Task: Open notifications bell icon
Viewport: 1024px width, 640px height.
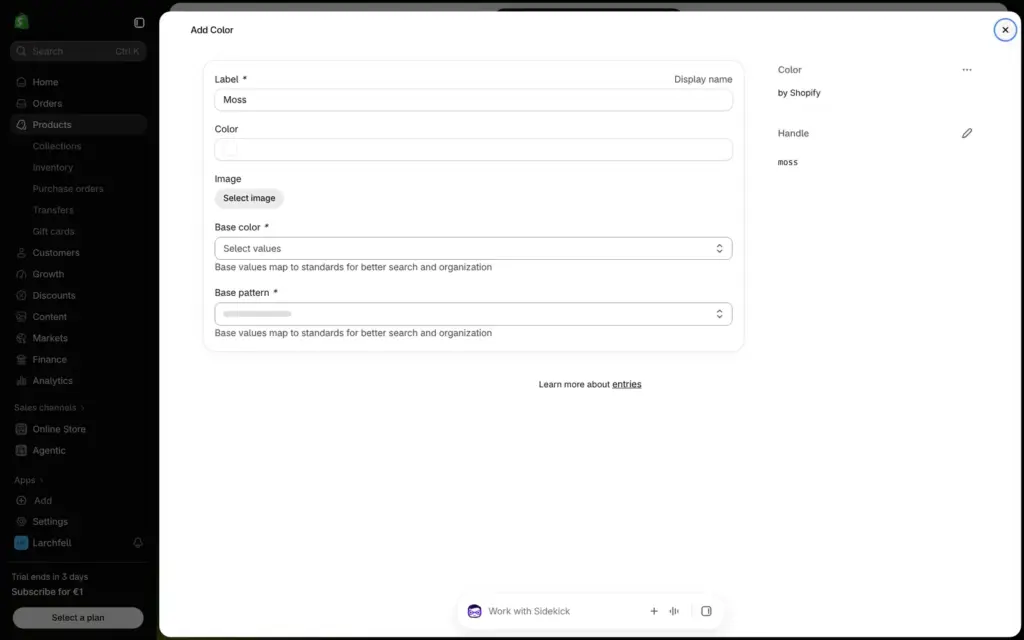Action: click(138, 543)
